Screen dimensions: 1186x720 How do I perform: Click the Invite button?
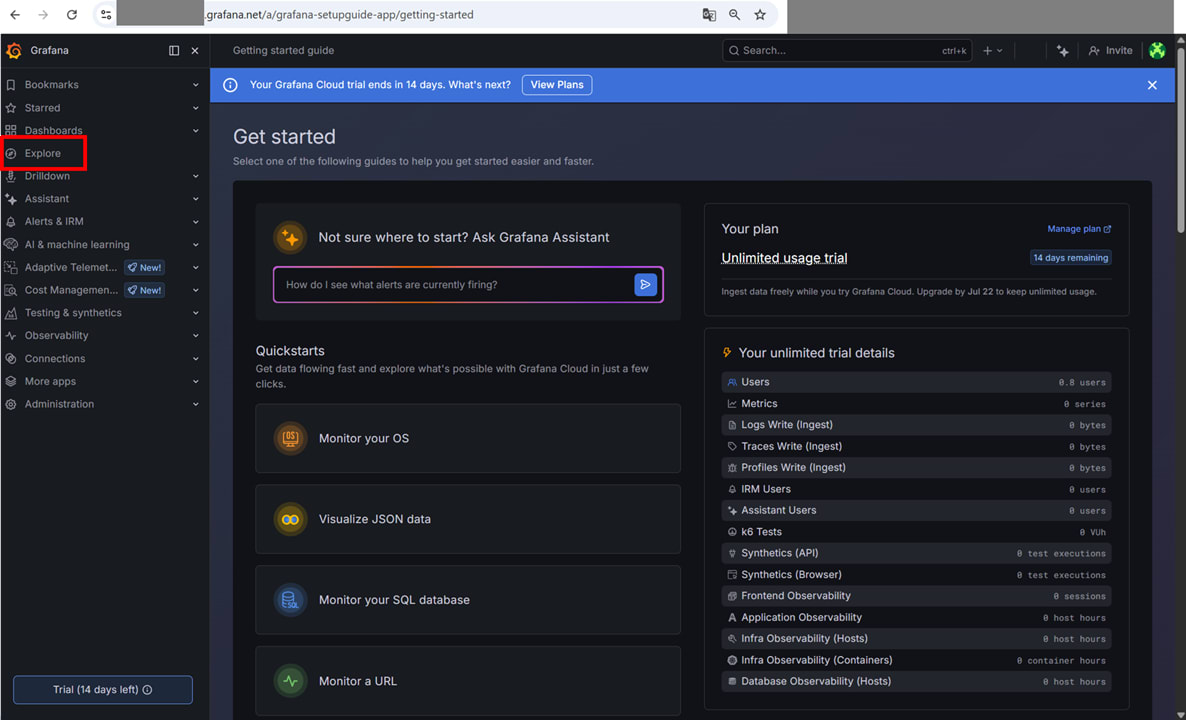1110,51
